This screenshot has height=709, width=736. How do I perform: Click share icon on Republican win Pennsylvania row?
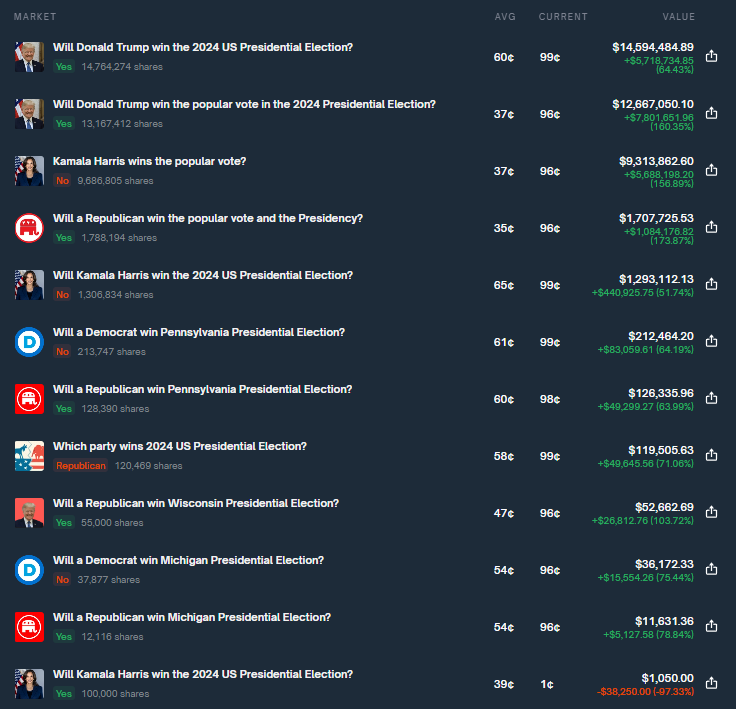[x=711, y=399]
